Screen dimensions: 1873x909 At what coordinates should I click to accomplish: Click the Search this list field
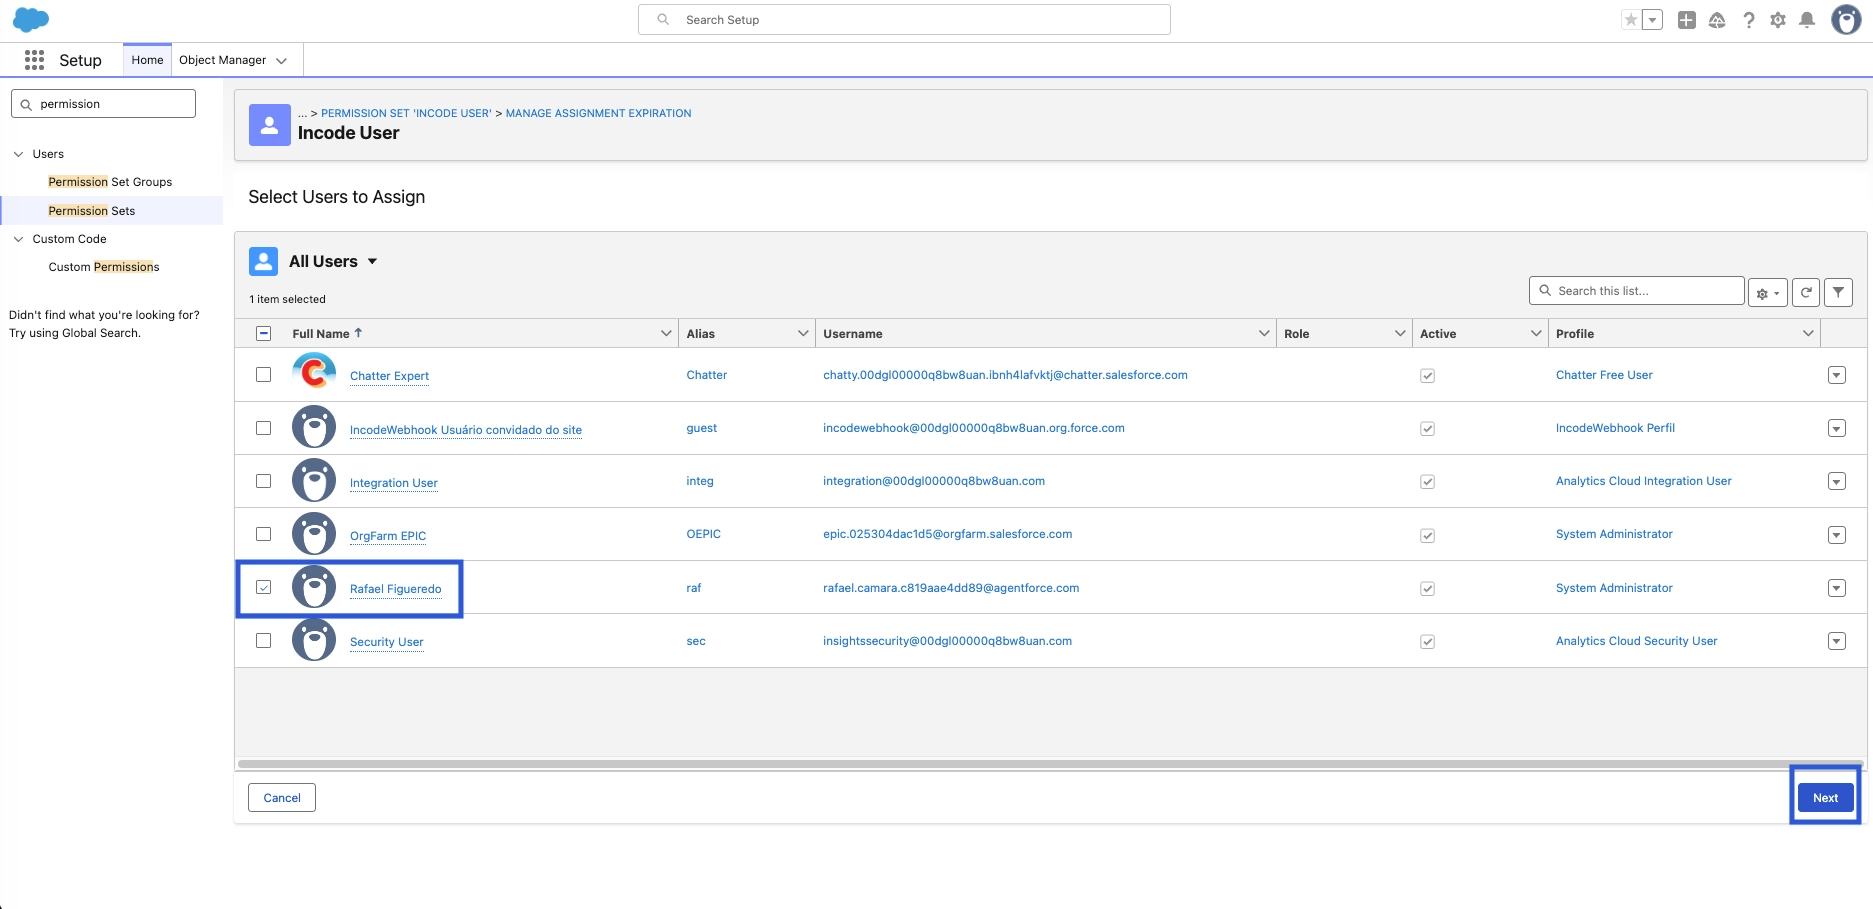pos(1637,291)
